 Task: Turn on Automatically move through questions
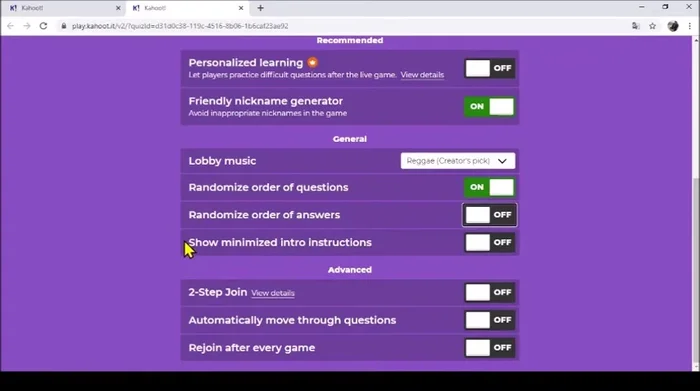(x=490, y=320)
